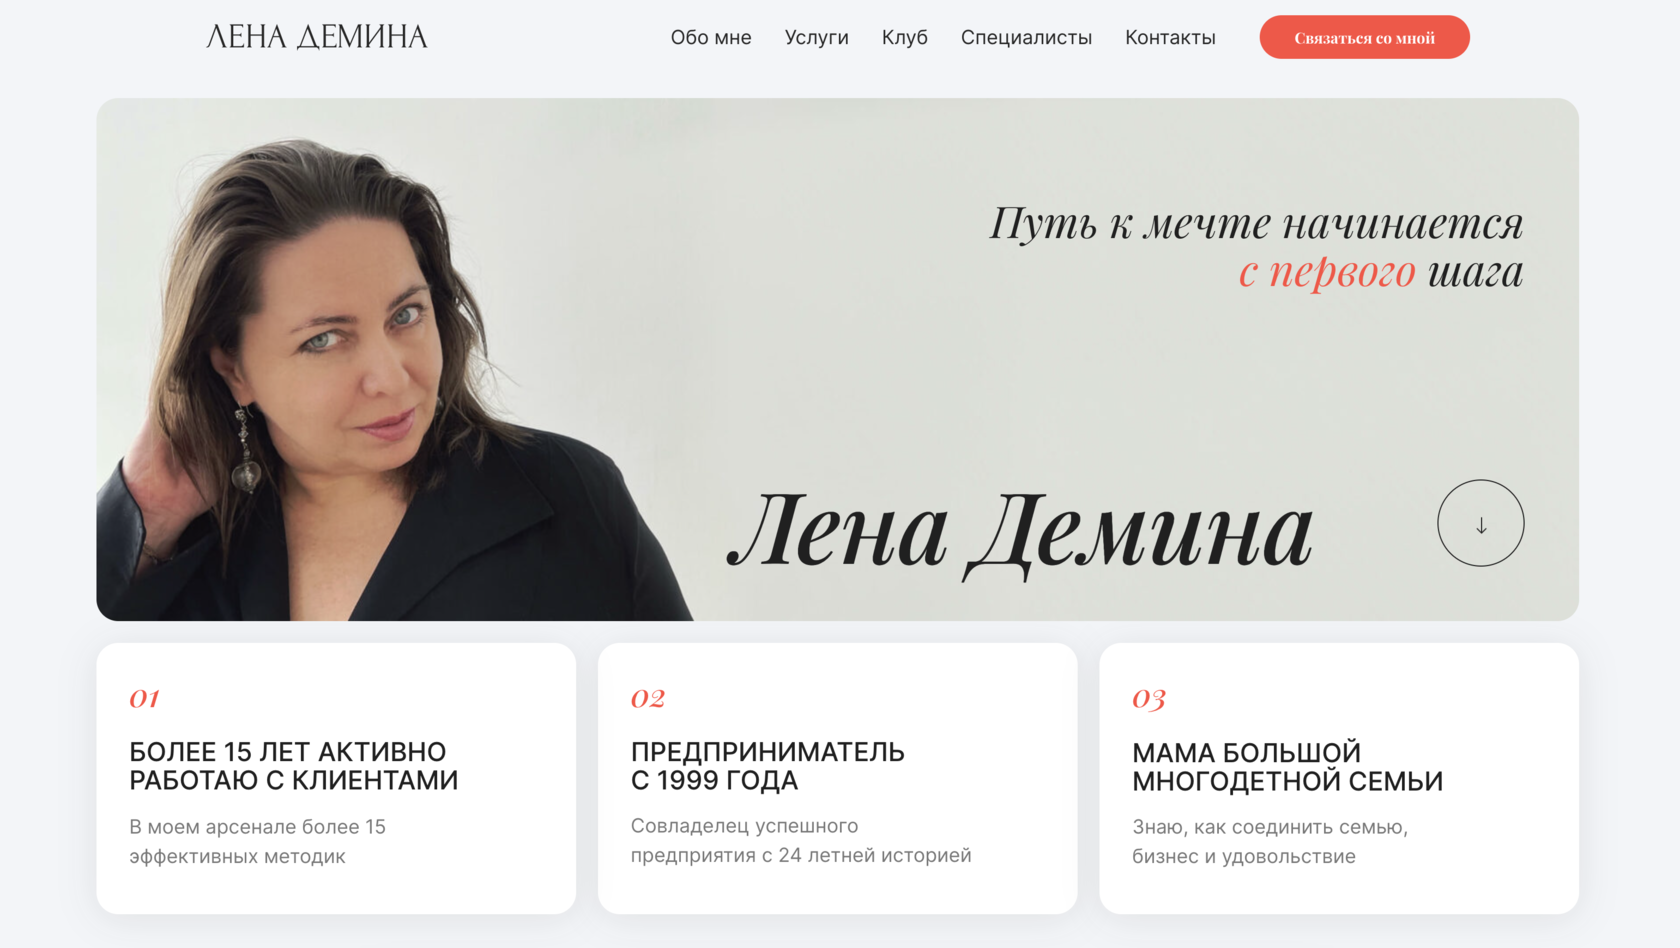Click the large 'Лена Демина' banner title
The width and height of the screenshot is (1680, 948).
pyautogui.click(x=1019, y=532)
